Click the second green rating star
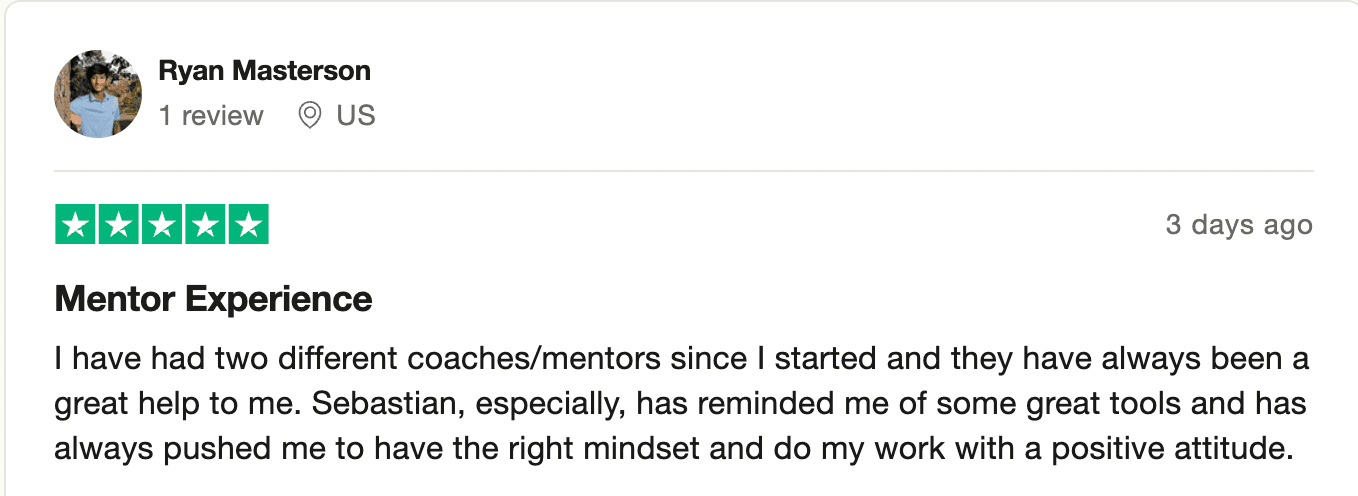Viewport: 1358px width, 496px height. coord(118,225)
